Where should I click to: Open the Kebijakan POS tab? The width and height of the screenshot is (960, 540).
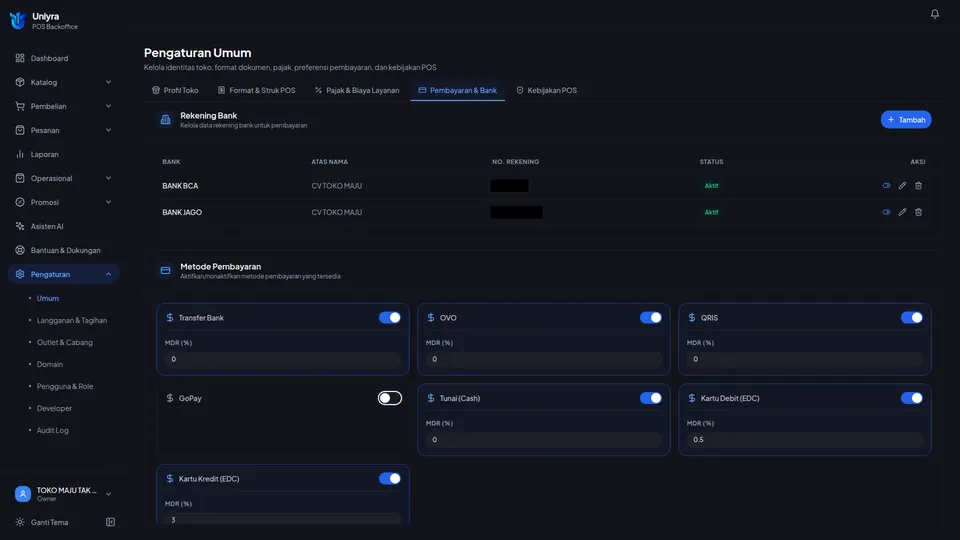[546, 90]
